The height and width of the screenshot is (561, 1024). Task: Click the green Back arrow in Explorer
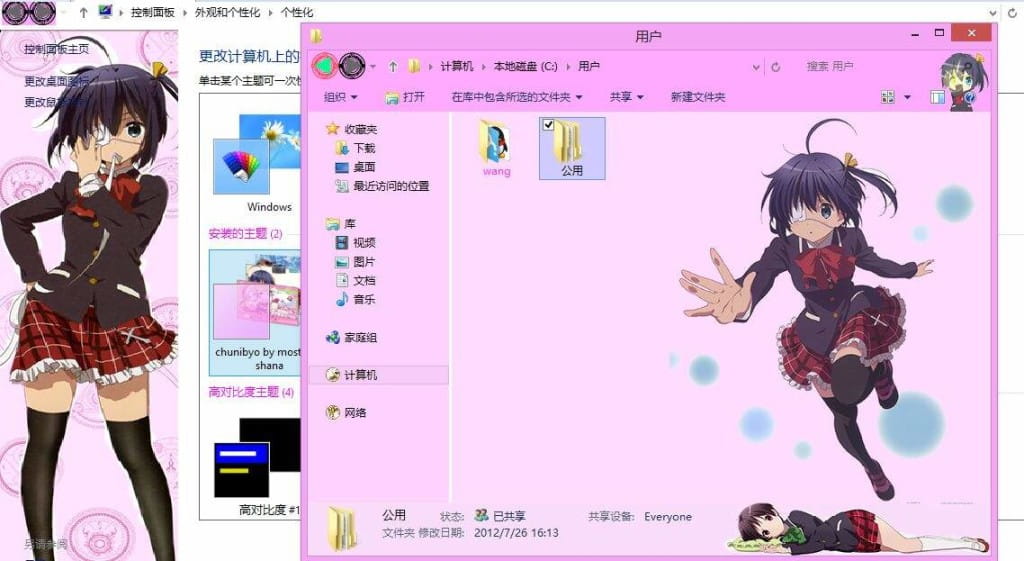[x=325, y=65]
